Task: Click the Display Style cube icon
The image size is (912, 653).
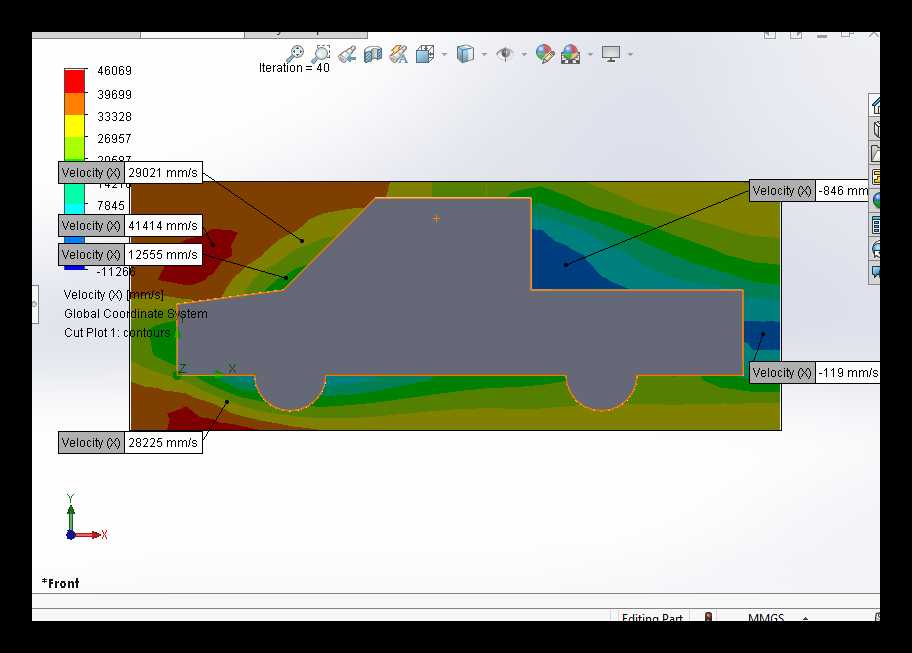Action: tap(465, 54)
